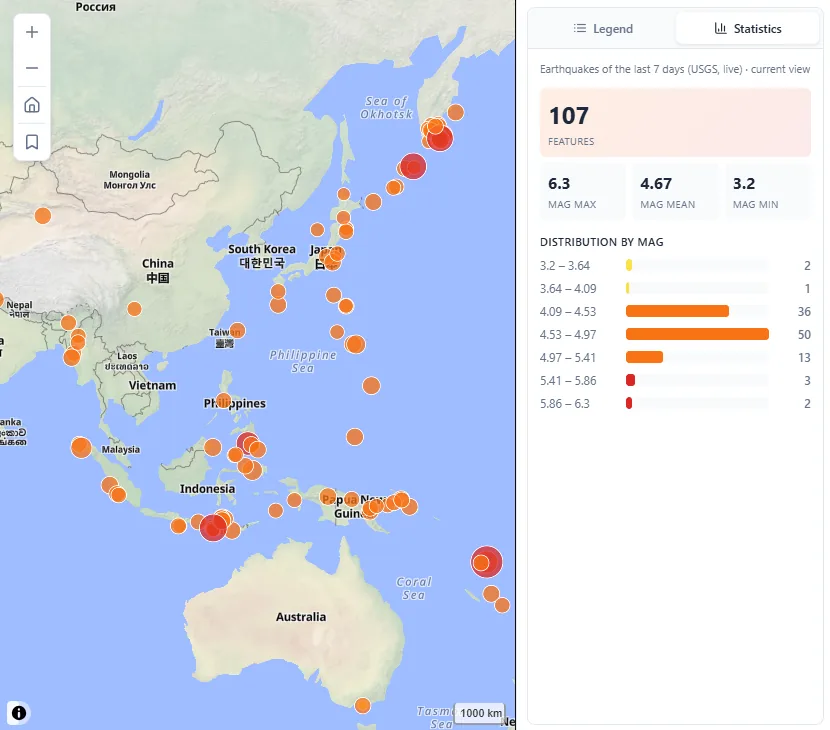The width and height of the screenshot is (830, 730).
Task: Click the 4.67 Mag Mean card
Action: tap(675, 192)
